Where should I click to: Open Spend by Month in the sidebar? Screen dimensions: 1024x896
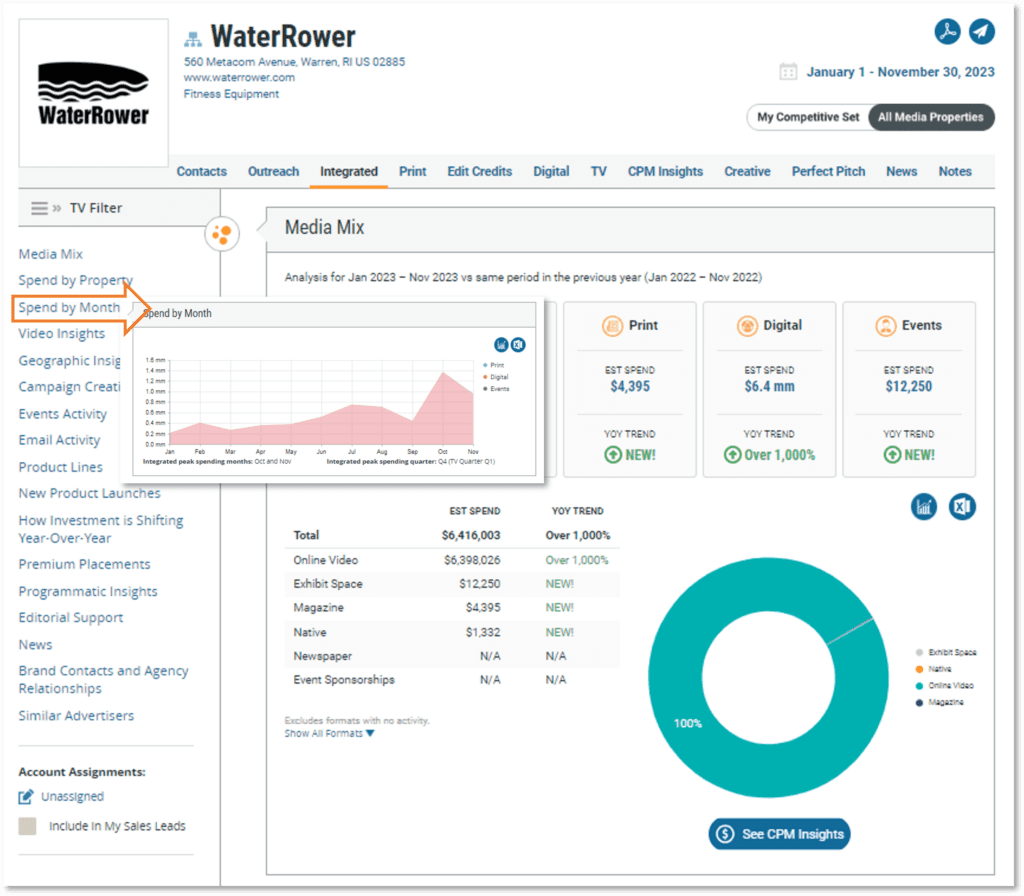pyautogui.click(x=69, y=308)
